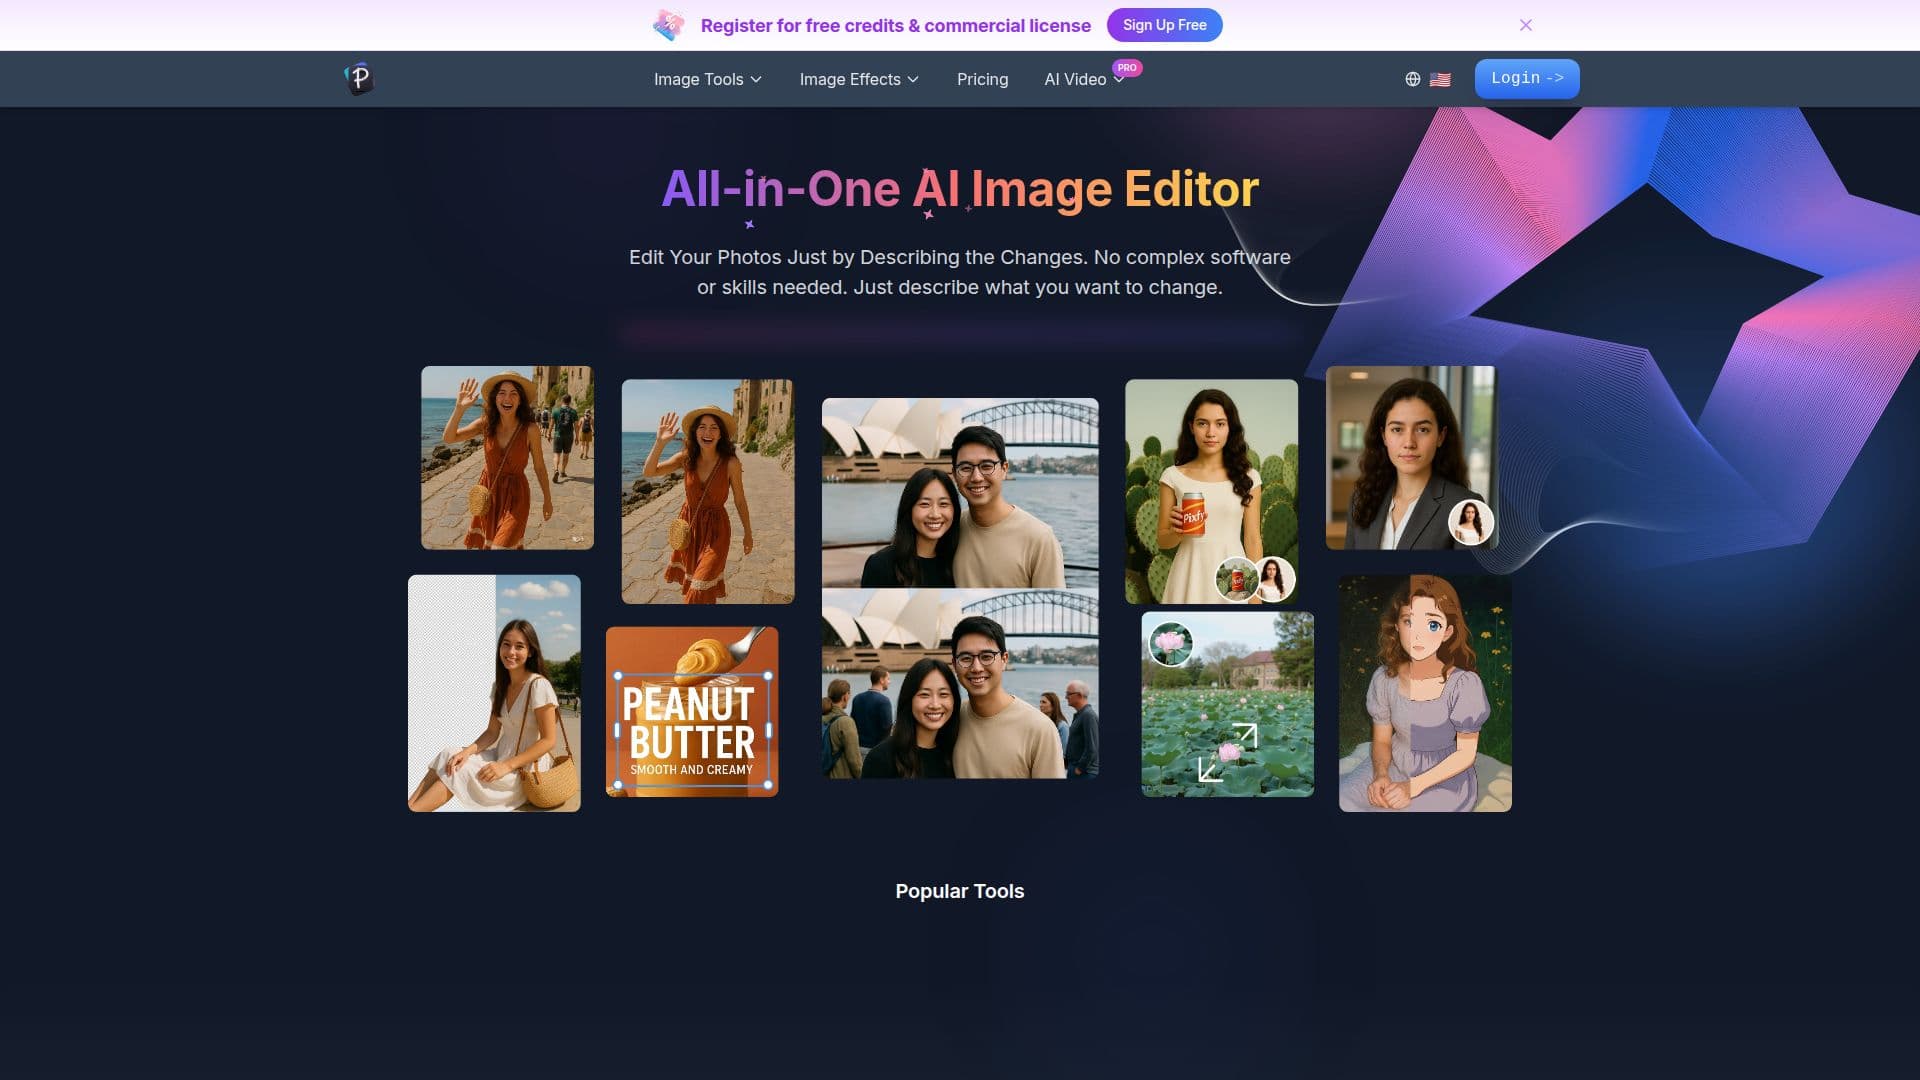The width and height of the screenshot is (1920, 1080).
Task: Click the PRO badge on AI Video
Action: 1127,68
